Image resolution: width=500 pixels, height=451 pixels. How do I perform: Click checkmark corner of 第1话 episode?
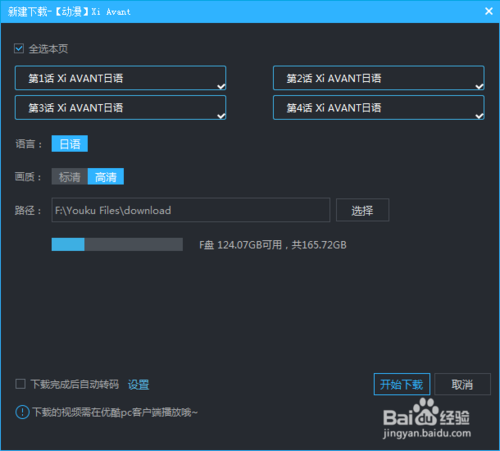pos(221,86)
